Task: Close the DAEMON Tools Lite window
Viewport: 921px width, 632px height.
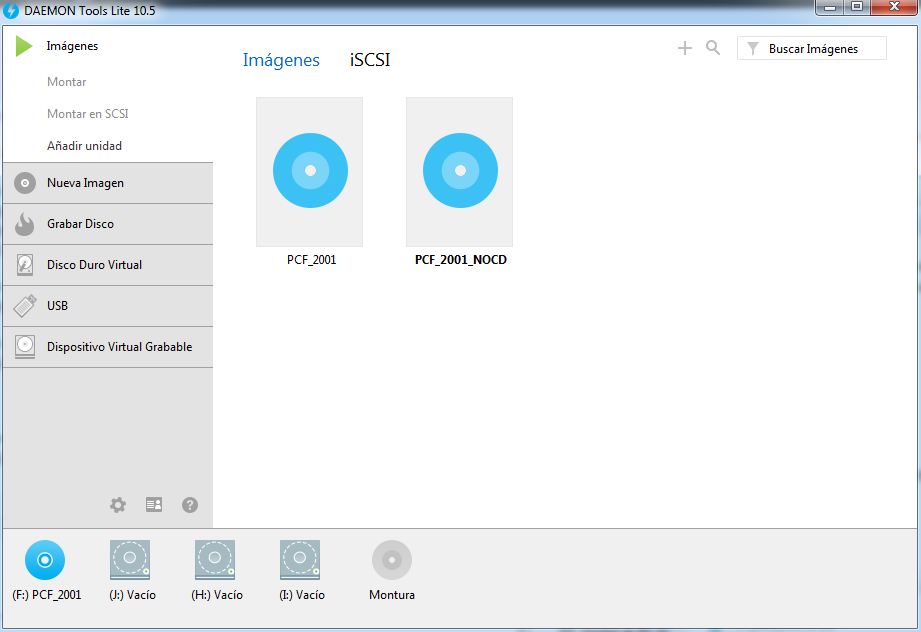Action: pos(895,7)
